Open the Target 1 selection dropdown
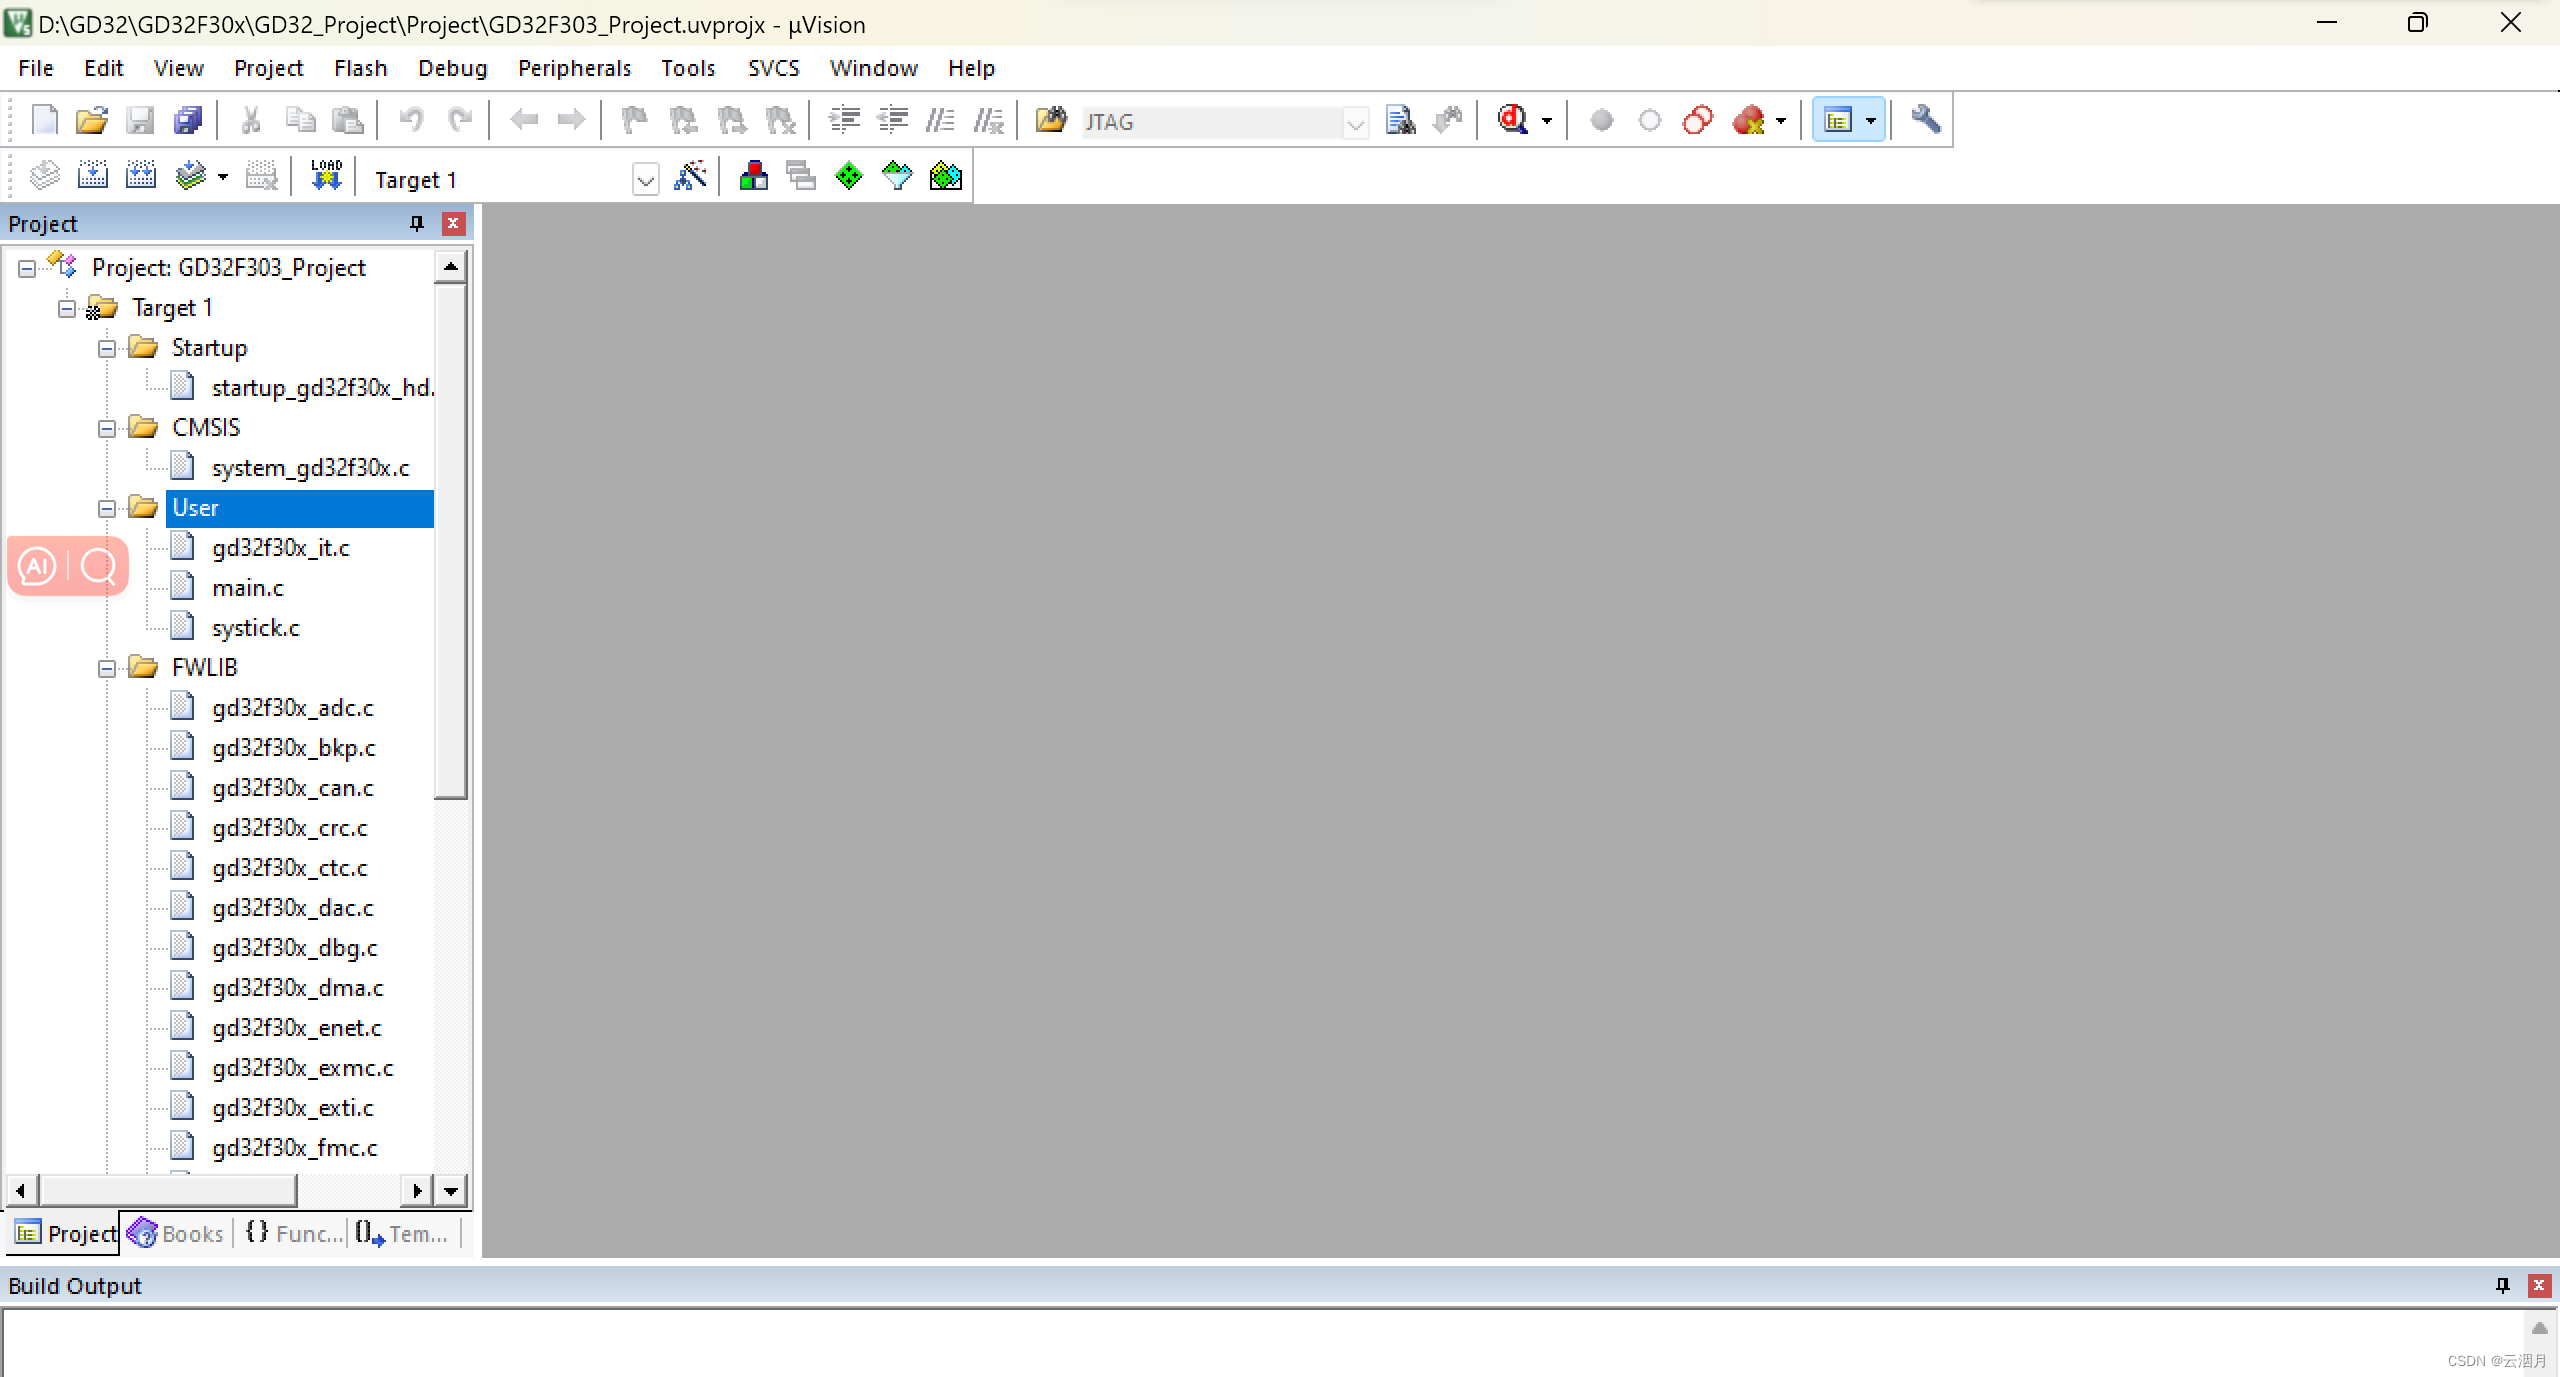Viewport: 2560px width, 1377px height. tap(645, 180)
